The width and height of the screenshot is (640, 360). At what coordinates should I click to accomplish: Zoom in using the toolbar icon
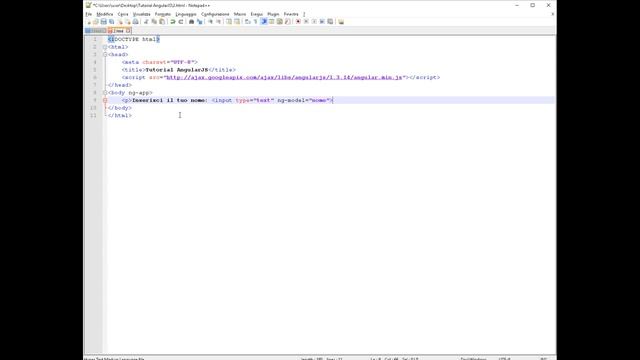click(x=210, y=22)
